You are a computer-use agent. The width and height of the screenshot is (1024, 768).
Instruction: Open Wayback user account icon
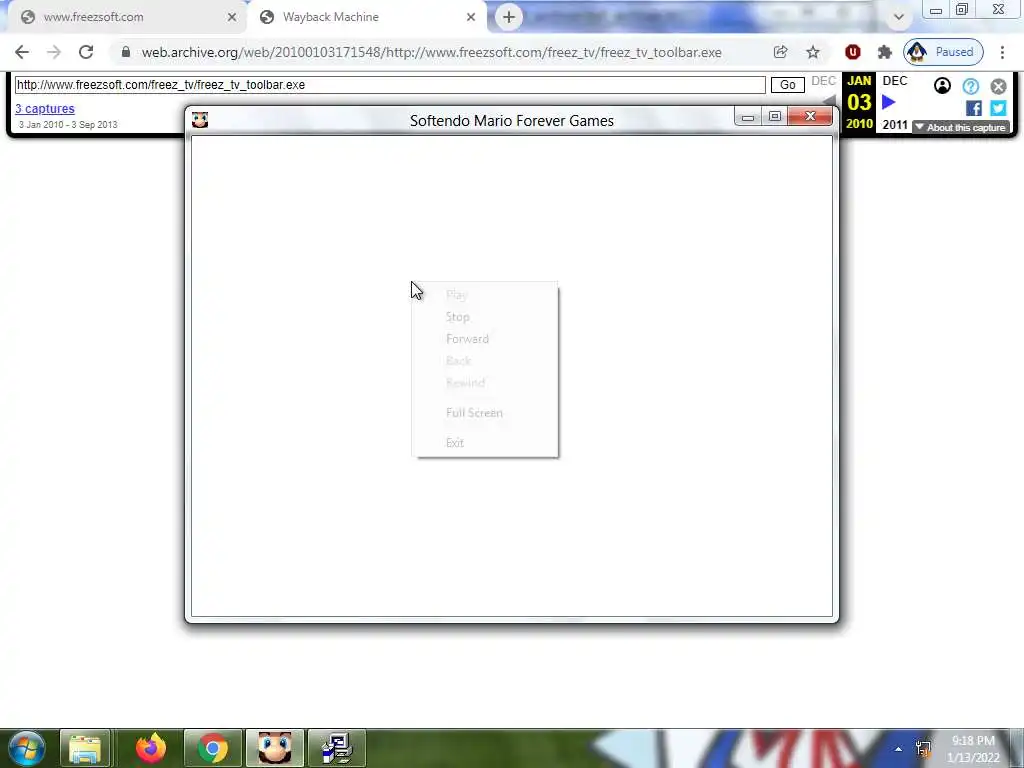pyautogui.click(x=942, y=86)
